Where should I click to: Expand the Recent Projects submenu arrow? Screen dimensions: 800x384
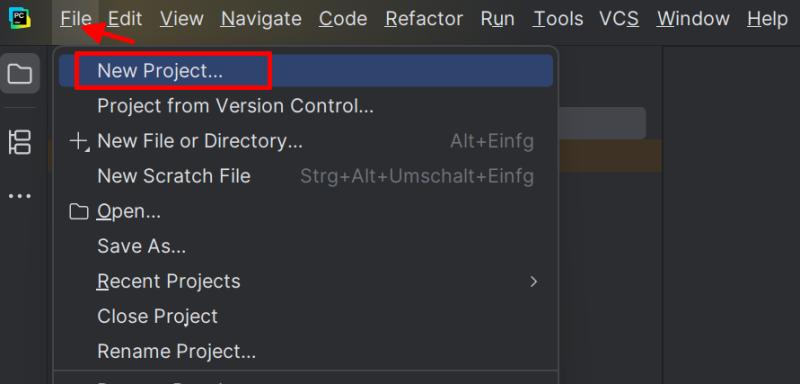[x=534, y=281]
